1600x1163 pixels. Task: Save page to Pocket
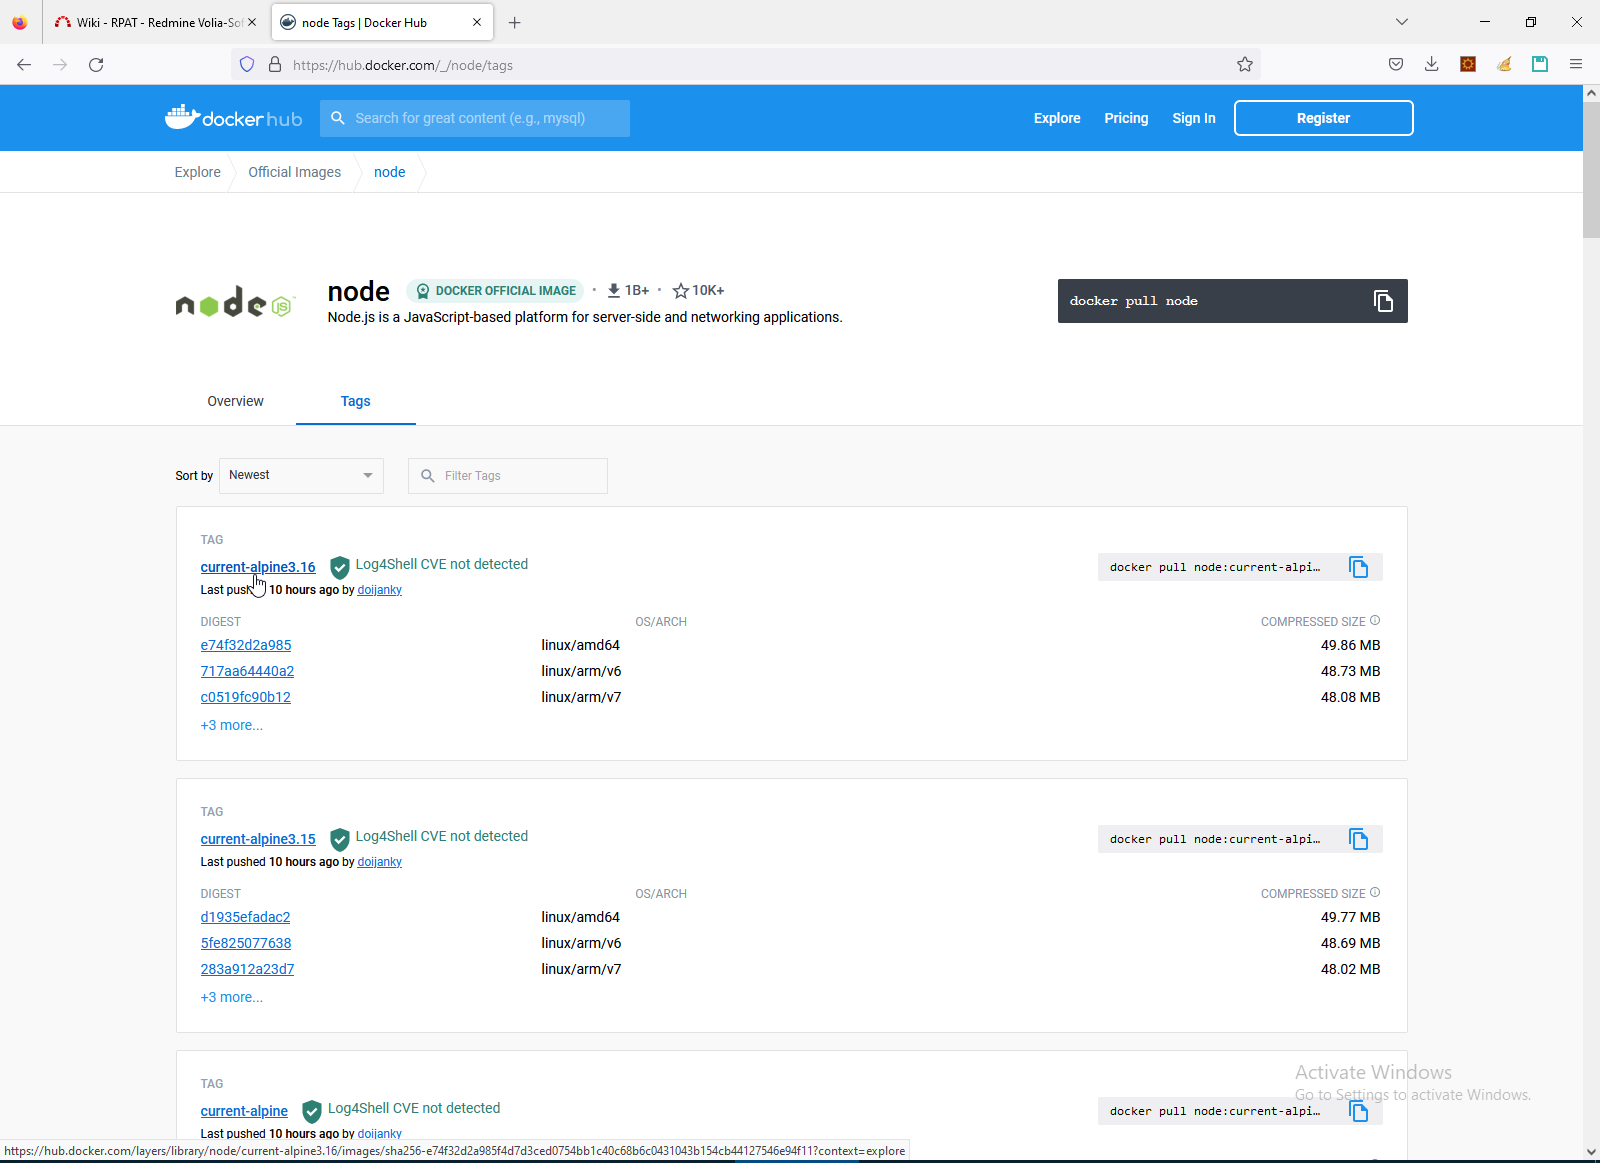(1396, 65)
